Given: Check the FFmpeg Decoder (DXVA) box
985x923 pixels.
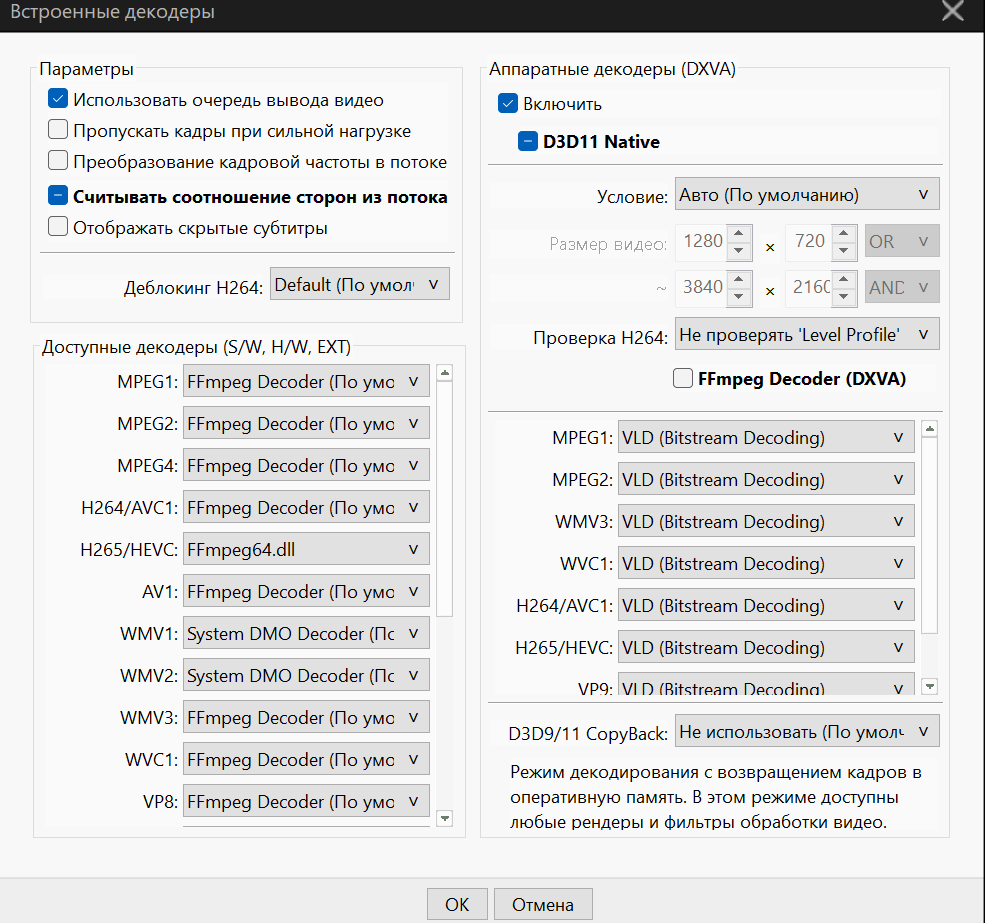Looking at the screenshot, I should click(x=683, y=378).
